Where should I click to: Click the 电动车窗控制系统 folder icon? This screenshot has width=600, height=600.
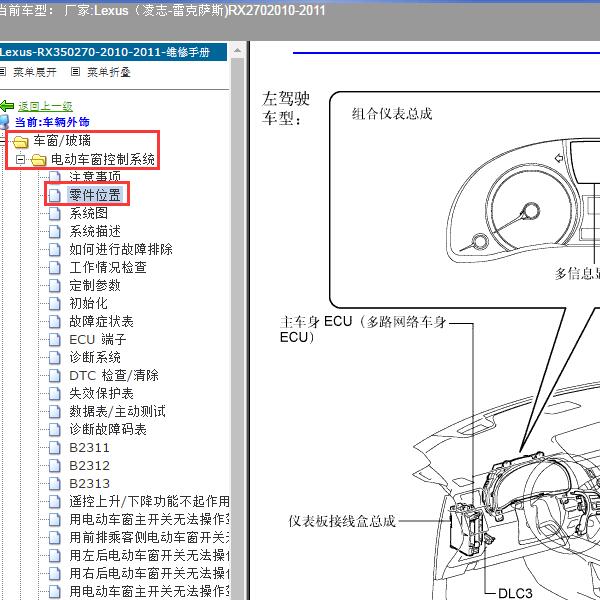click(38, 160)
